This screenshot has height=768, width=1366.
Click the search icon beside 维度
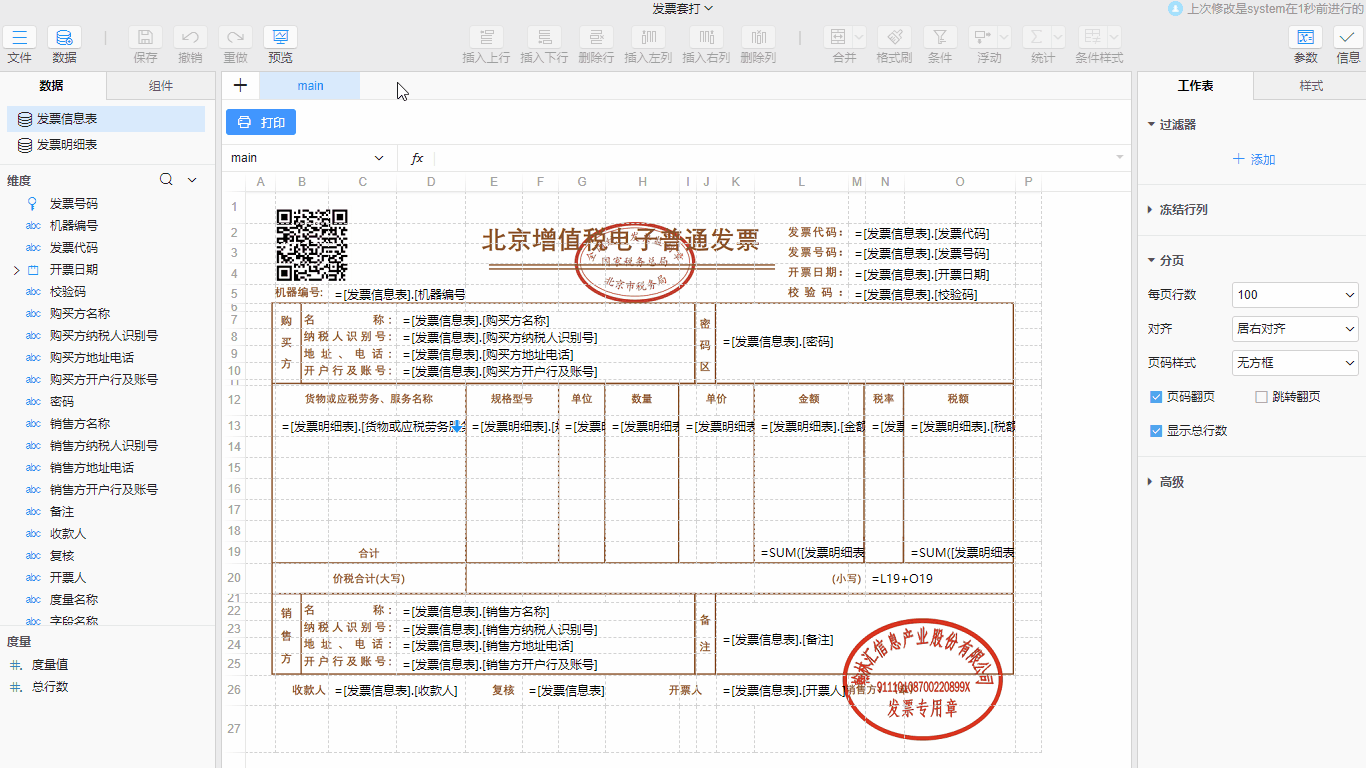coord(167,180)
